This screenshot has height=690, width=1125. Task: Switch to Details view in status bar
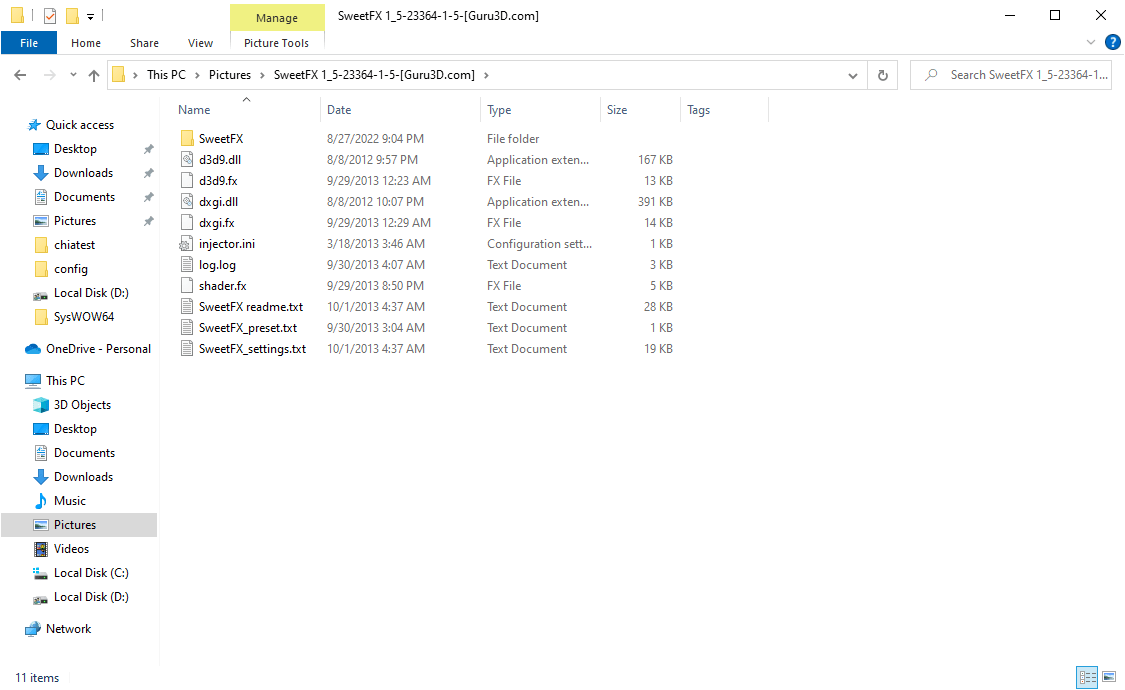1087,676
